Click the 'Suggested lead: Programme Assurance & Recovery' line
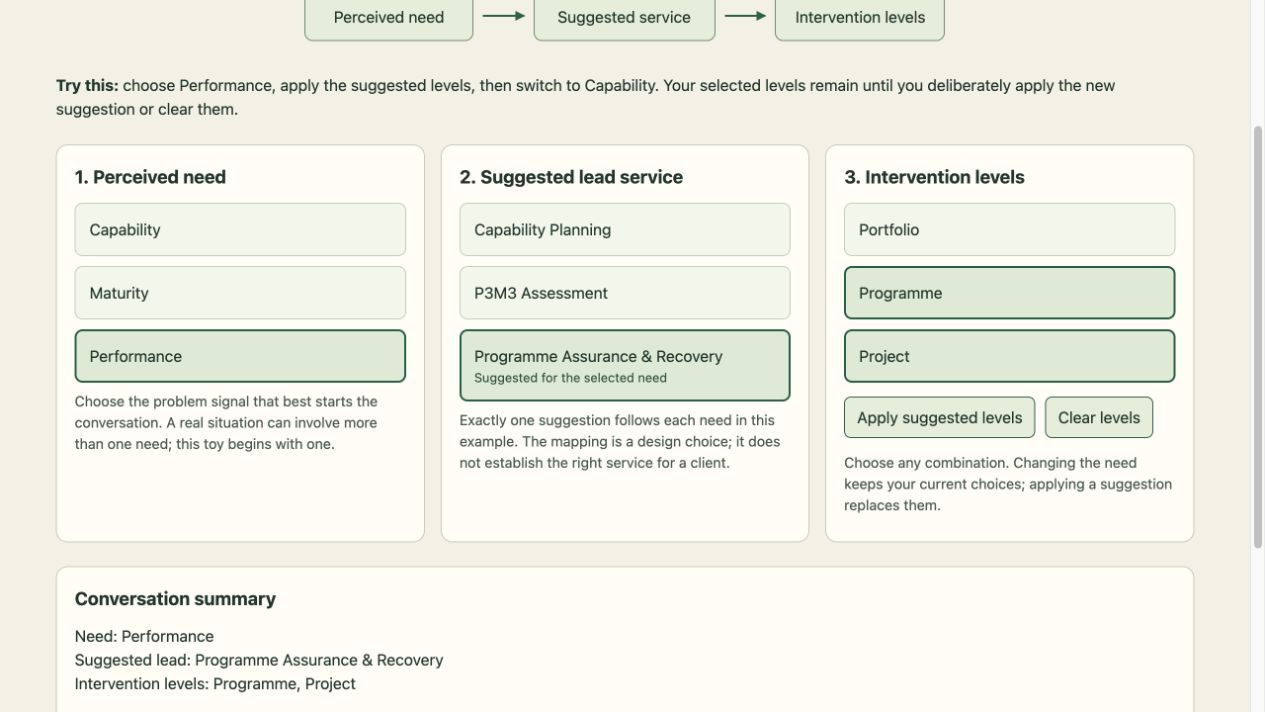 pos(259,660)
